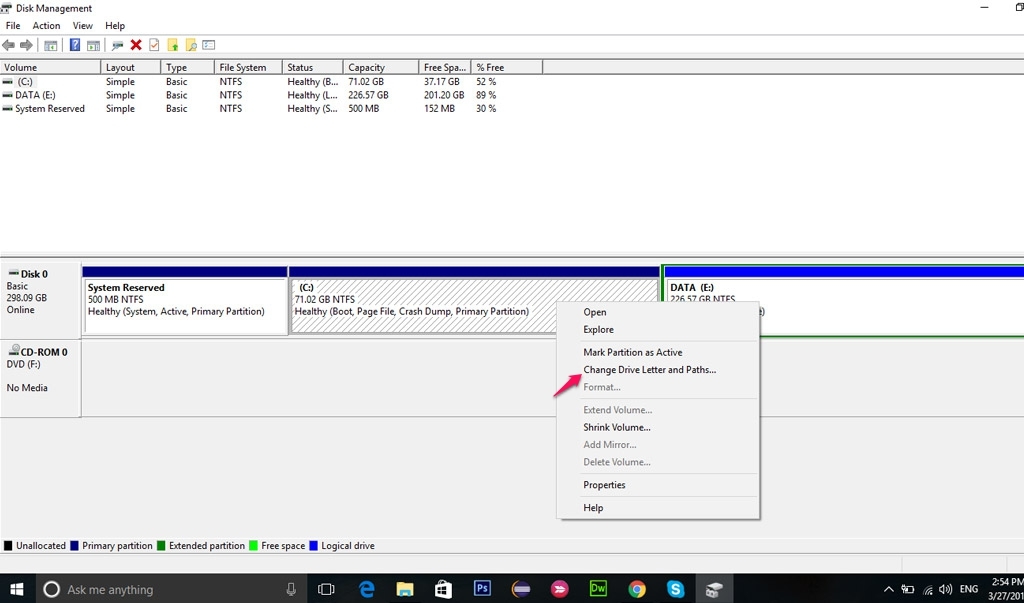
Task: Choose Change Drive Letter and Paths
Action: 649,370
